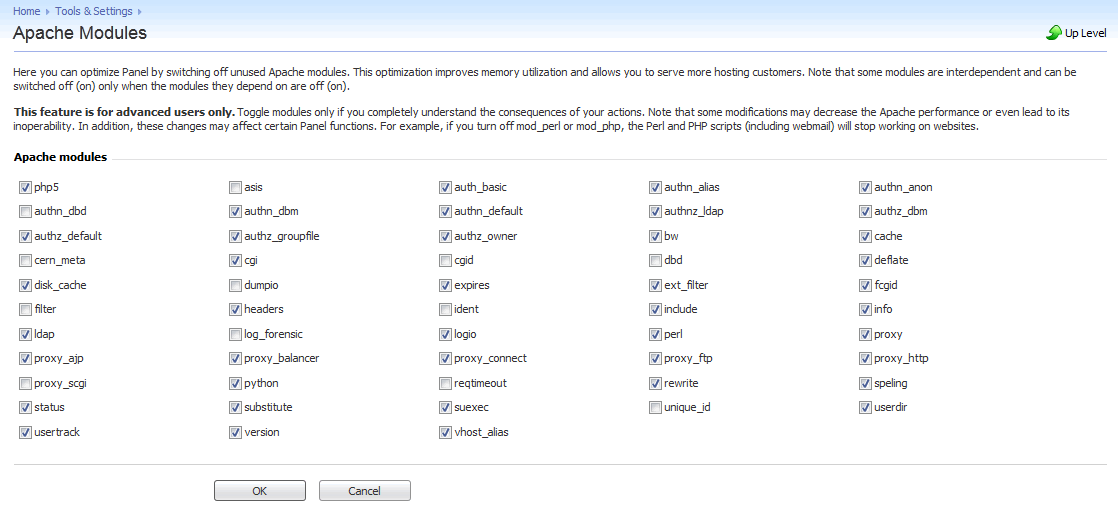Toggle the auth_basic checkbox
Image resolution: width=1118 pixels, height=508 pixels.
point(445,187)
